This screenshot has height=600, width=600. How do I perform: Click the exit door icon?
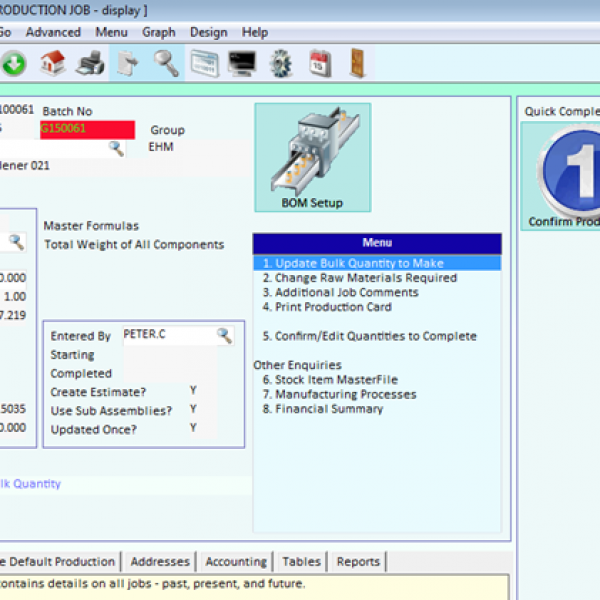[358, 63]
